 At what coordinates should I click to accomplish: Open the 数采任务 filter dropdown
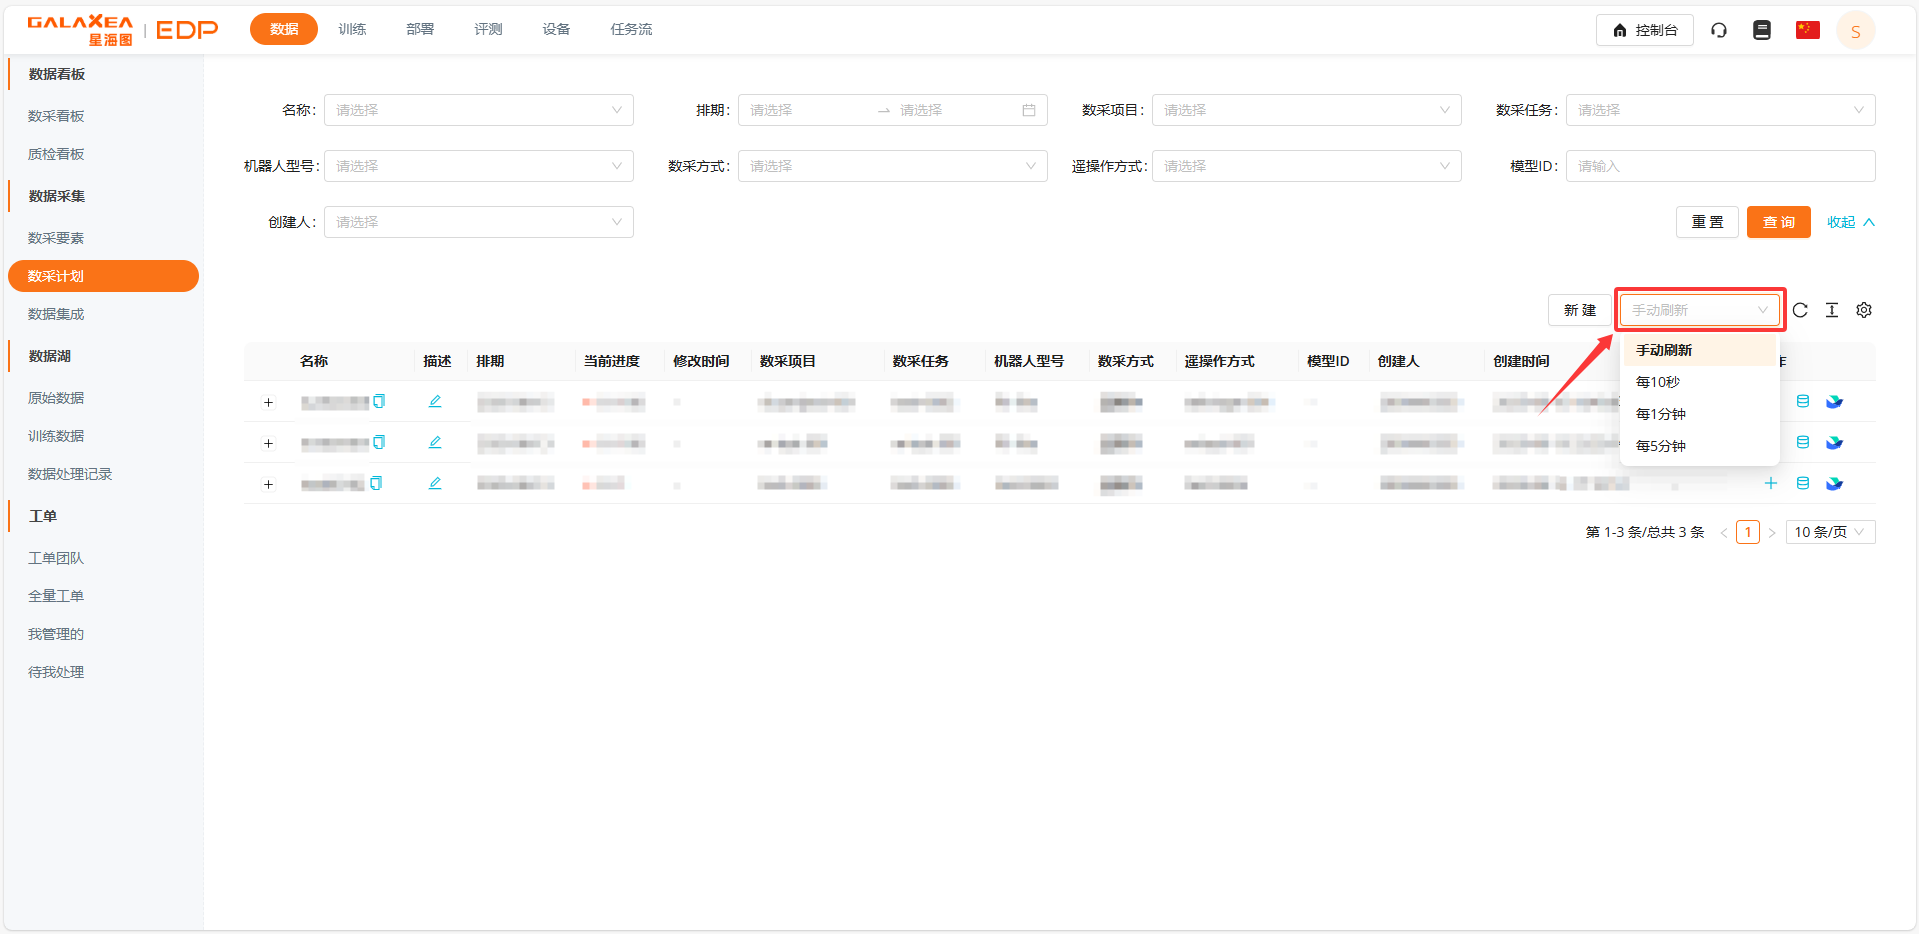(x=1721, y=110)
